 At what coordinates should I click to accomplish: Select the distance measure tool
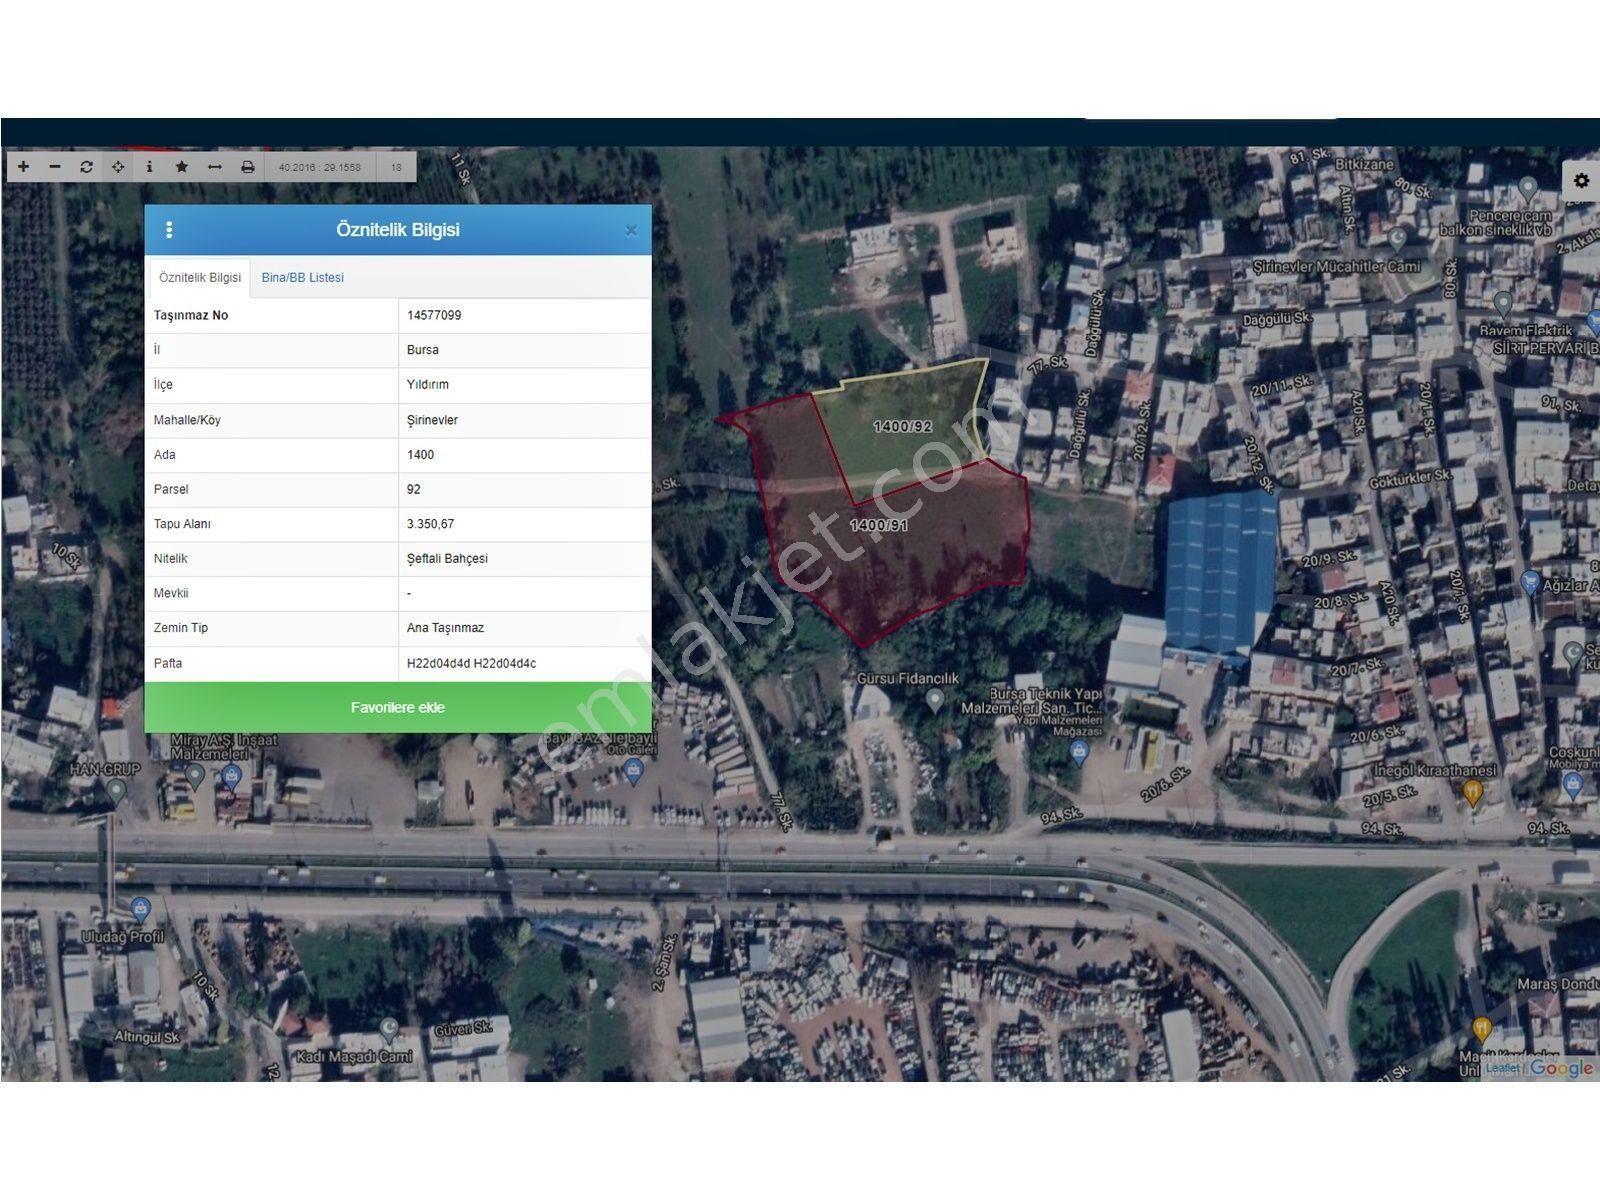tap(214, 167)
